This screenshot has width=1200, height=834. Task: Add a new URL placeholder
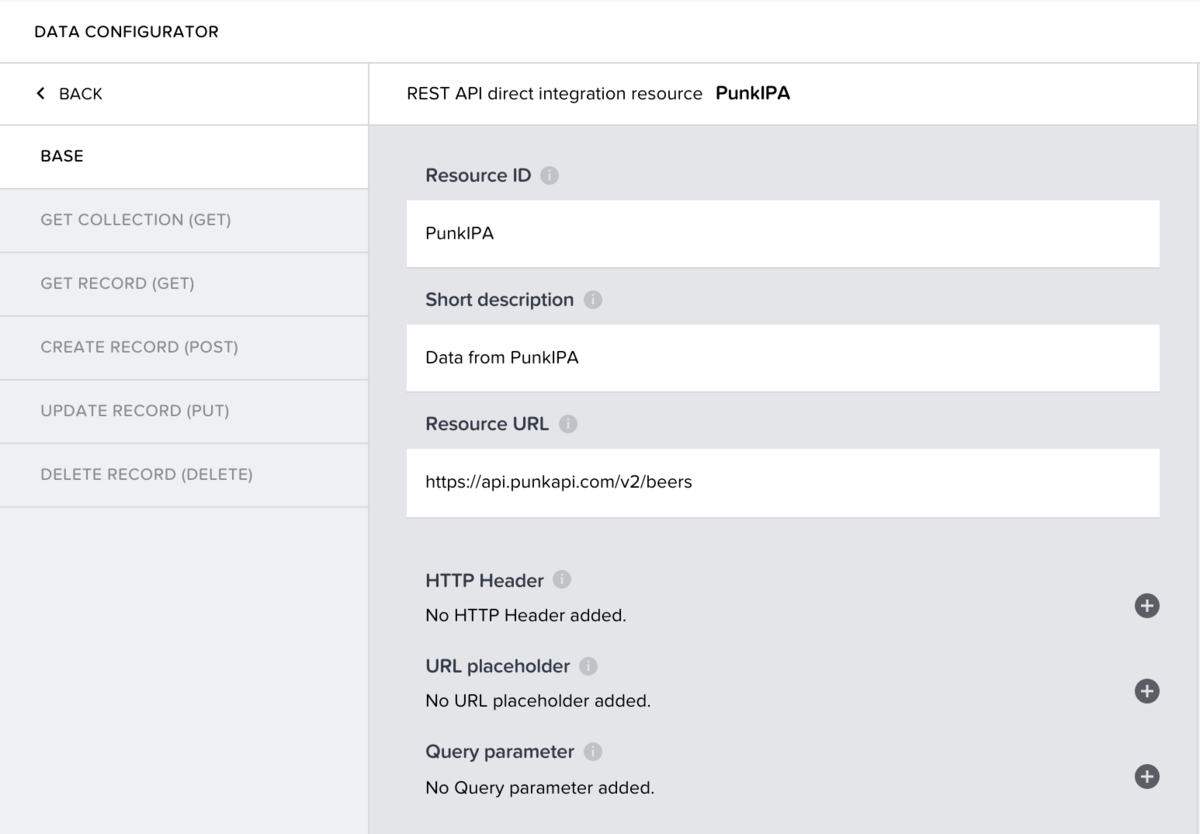pos(1147,691)
